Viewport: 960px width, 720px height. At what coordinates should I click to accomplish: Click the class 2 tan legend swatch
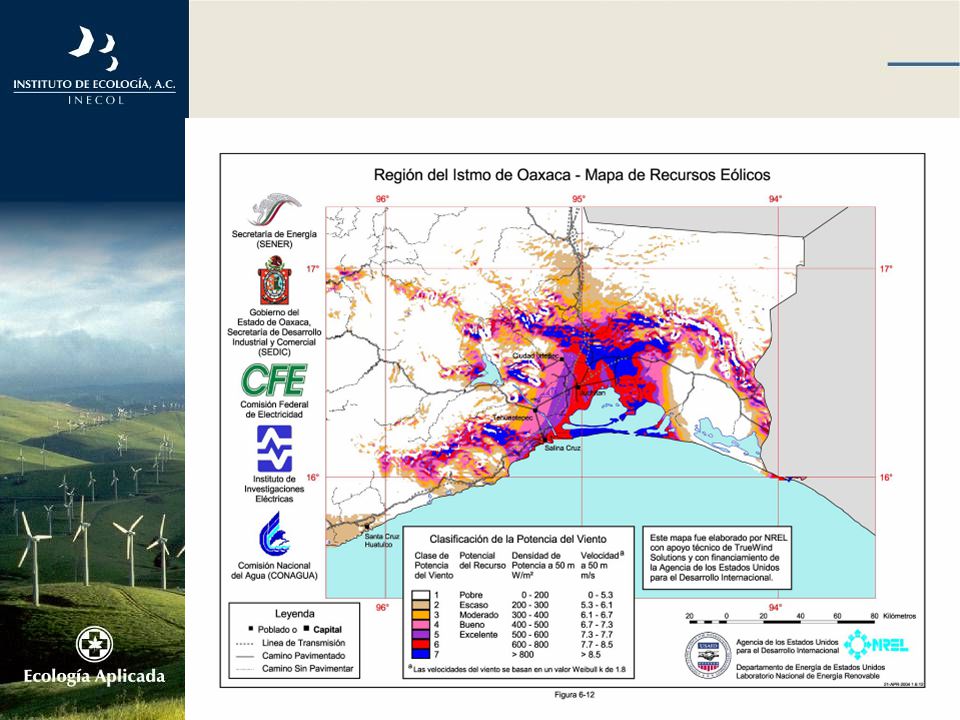pyautogui.click(x=421, y=604)
